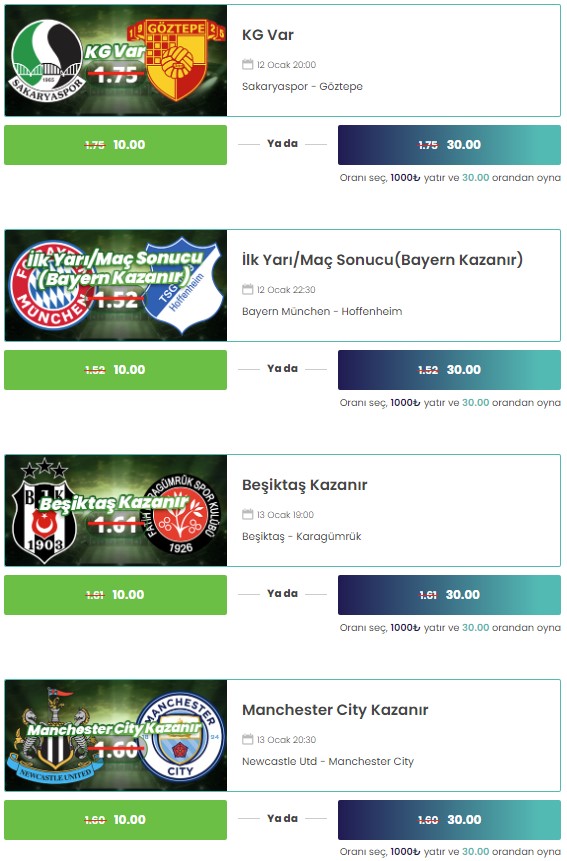This screenshot has height=861, width=567.
Task: Click calendar icon beside 12 Ocak 20:00
Action: tap(248, 64)
